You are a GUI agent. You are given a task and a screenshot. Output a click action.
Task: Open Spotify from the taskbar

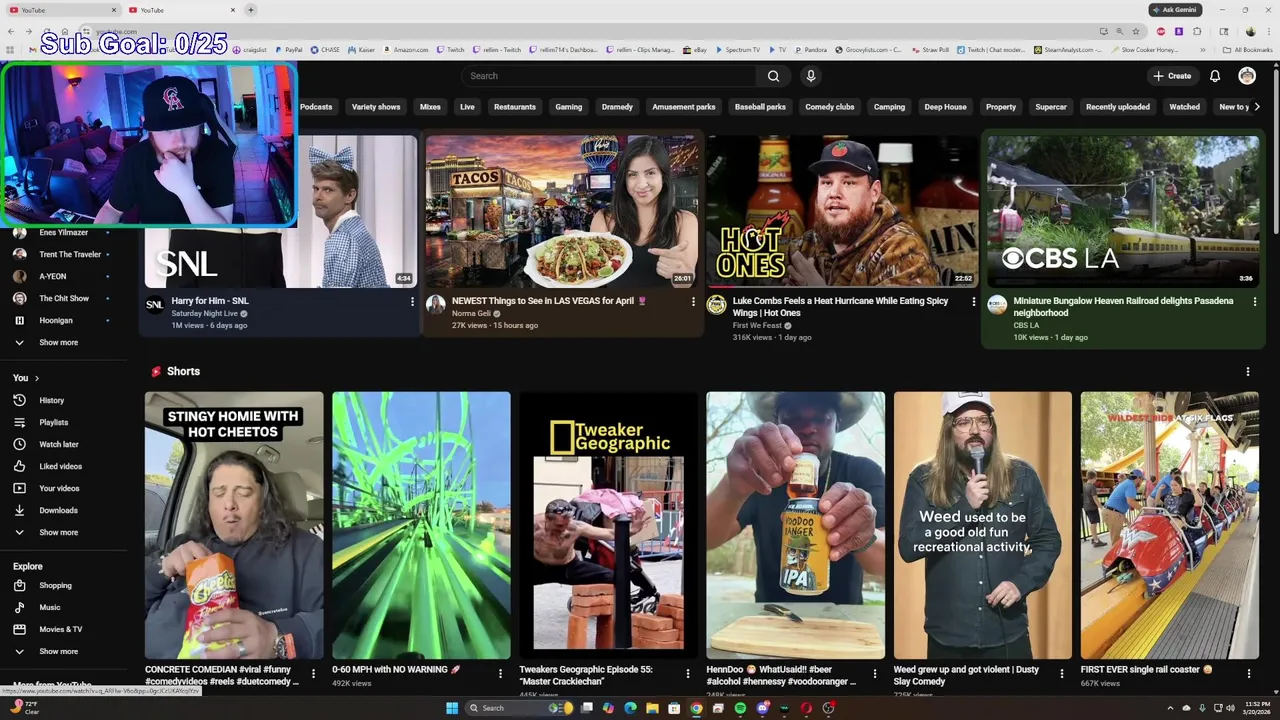point(740,708)
